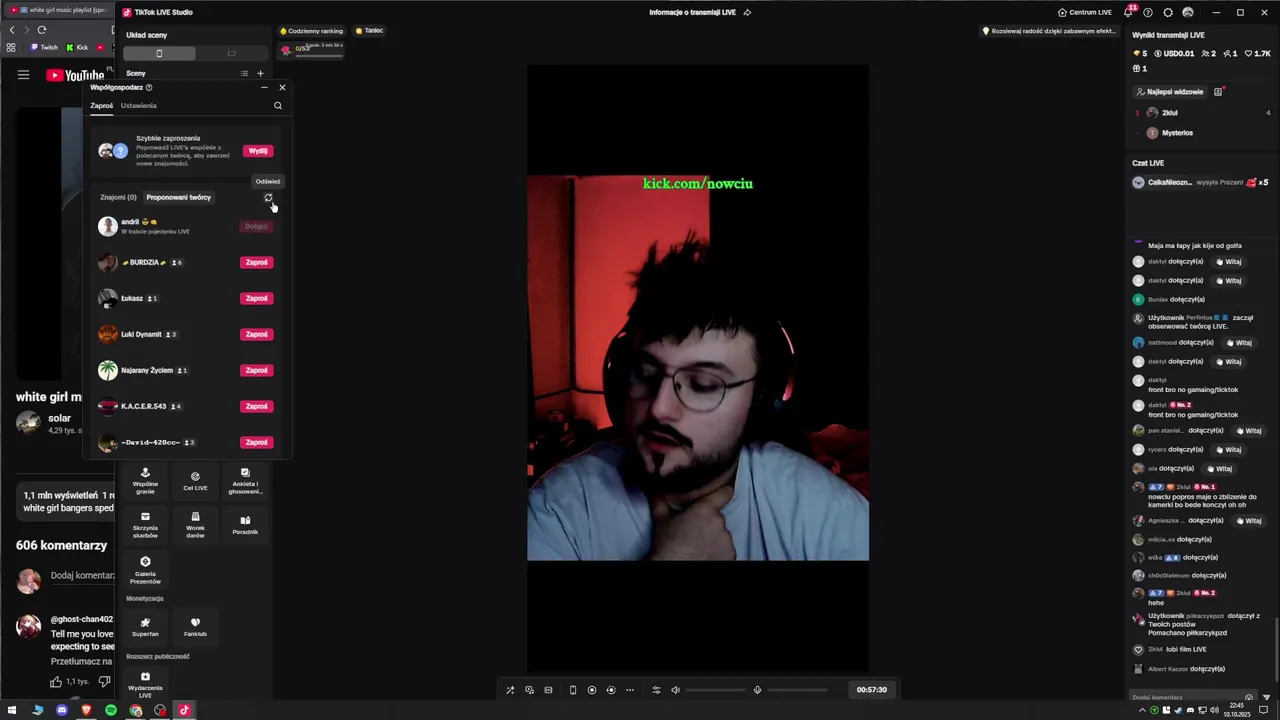
Task: Mute the speaker output
Action: pyautogui.click(x=675, y=690)
